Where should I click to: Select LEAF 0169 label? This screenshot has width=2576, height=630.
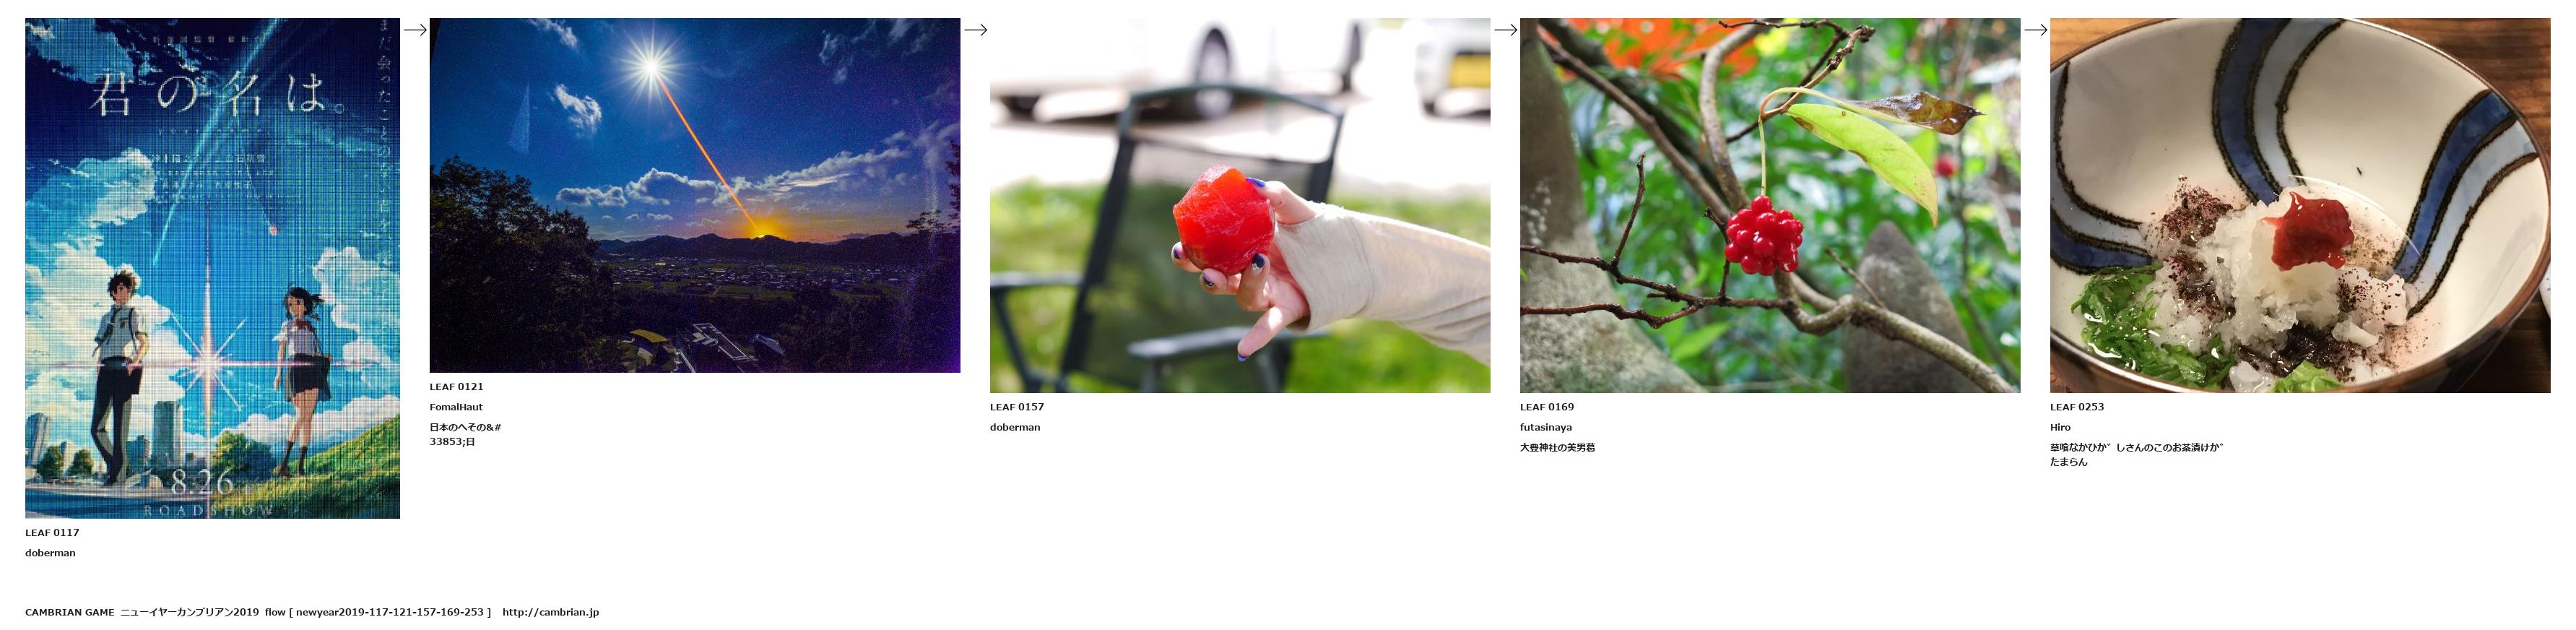coord(1547,407)
